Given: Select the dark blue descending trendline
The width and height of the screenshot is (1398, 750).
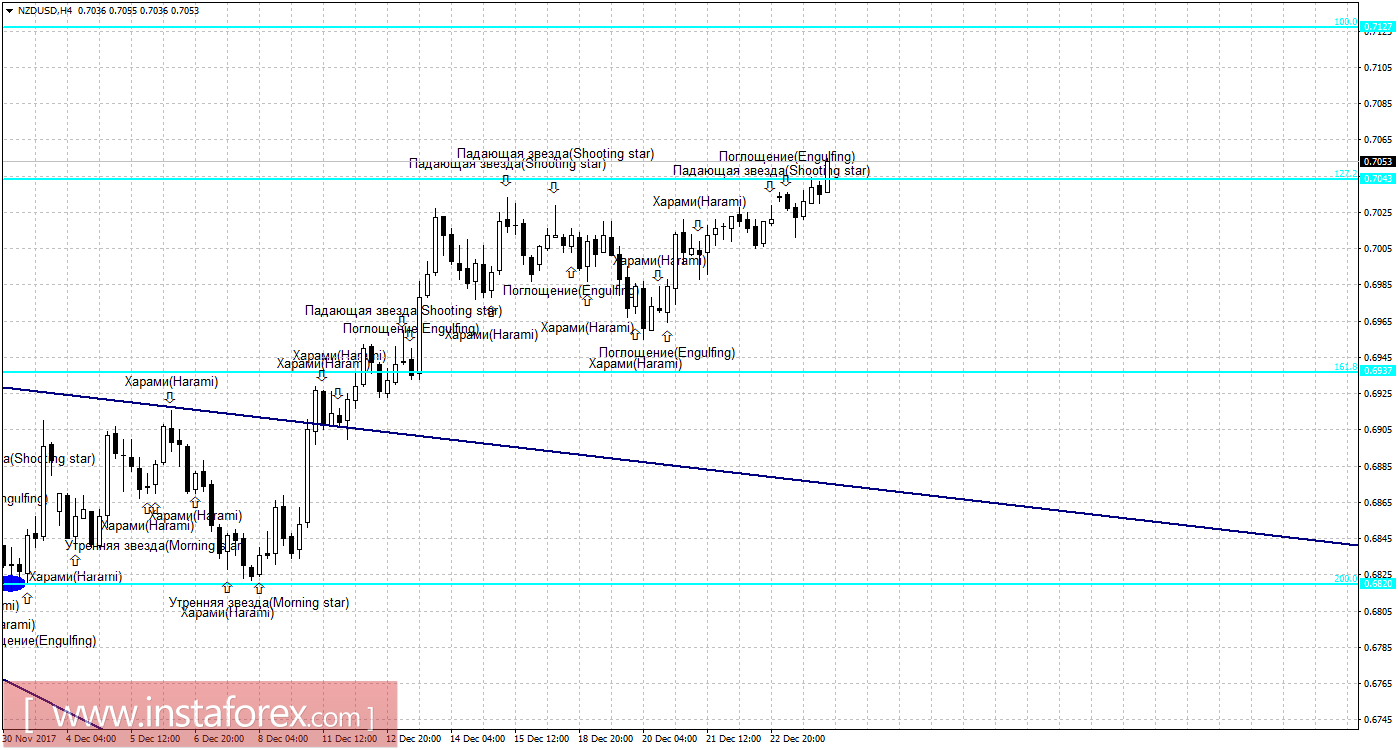Looking at the screenshot, I should (680, 466).
